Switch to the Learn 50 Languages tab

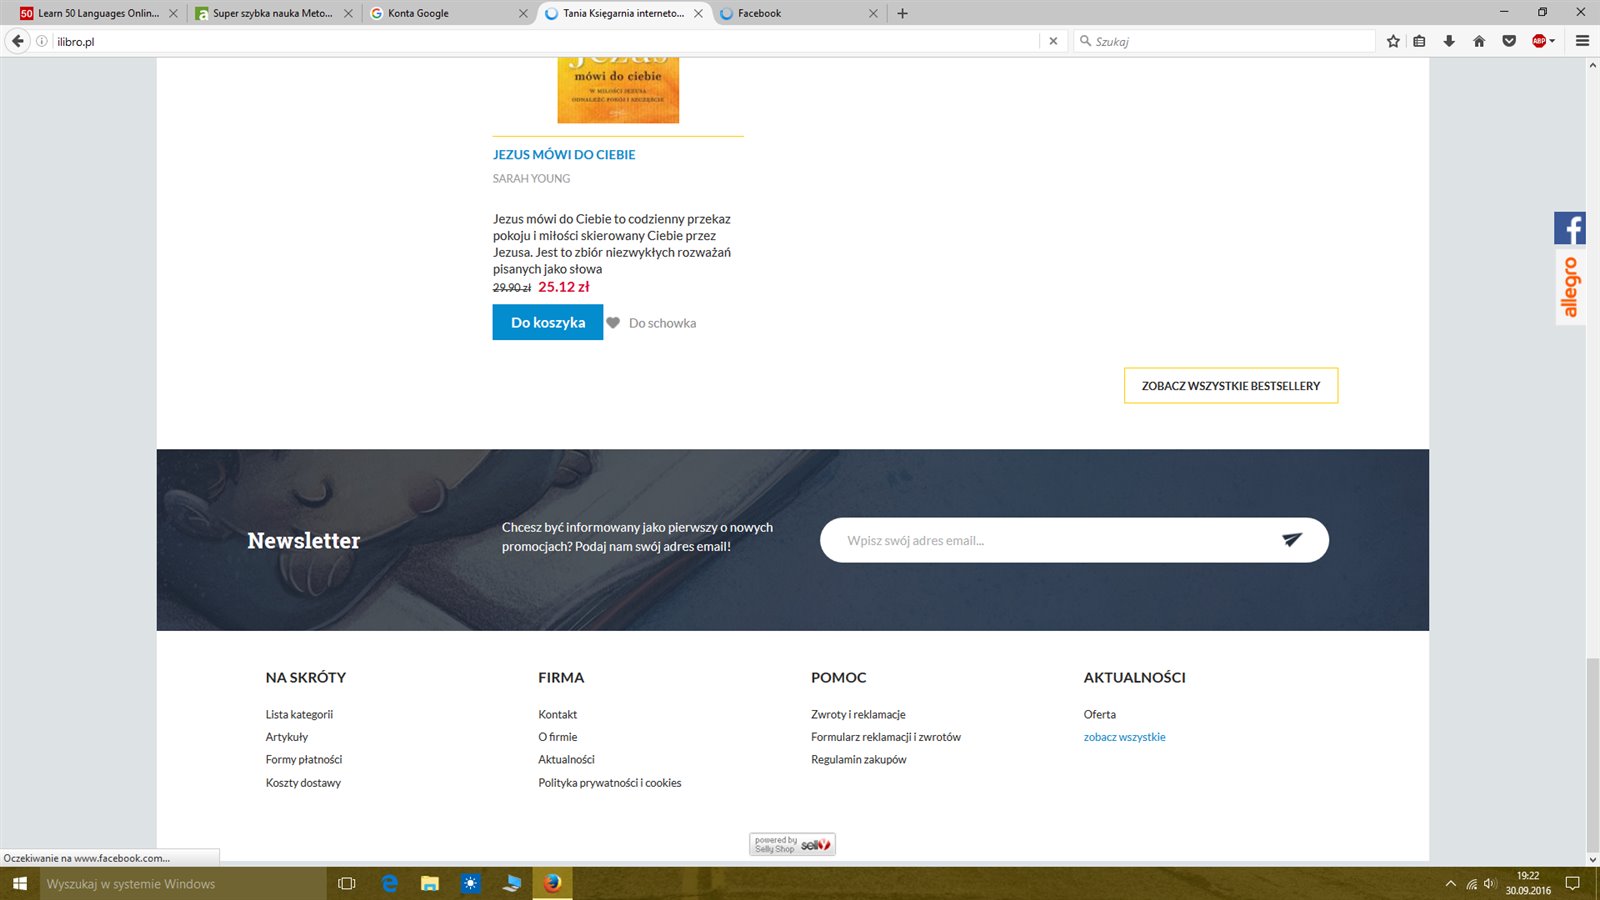(x=95, y=13)
